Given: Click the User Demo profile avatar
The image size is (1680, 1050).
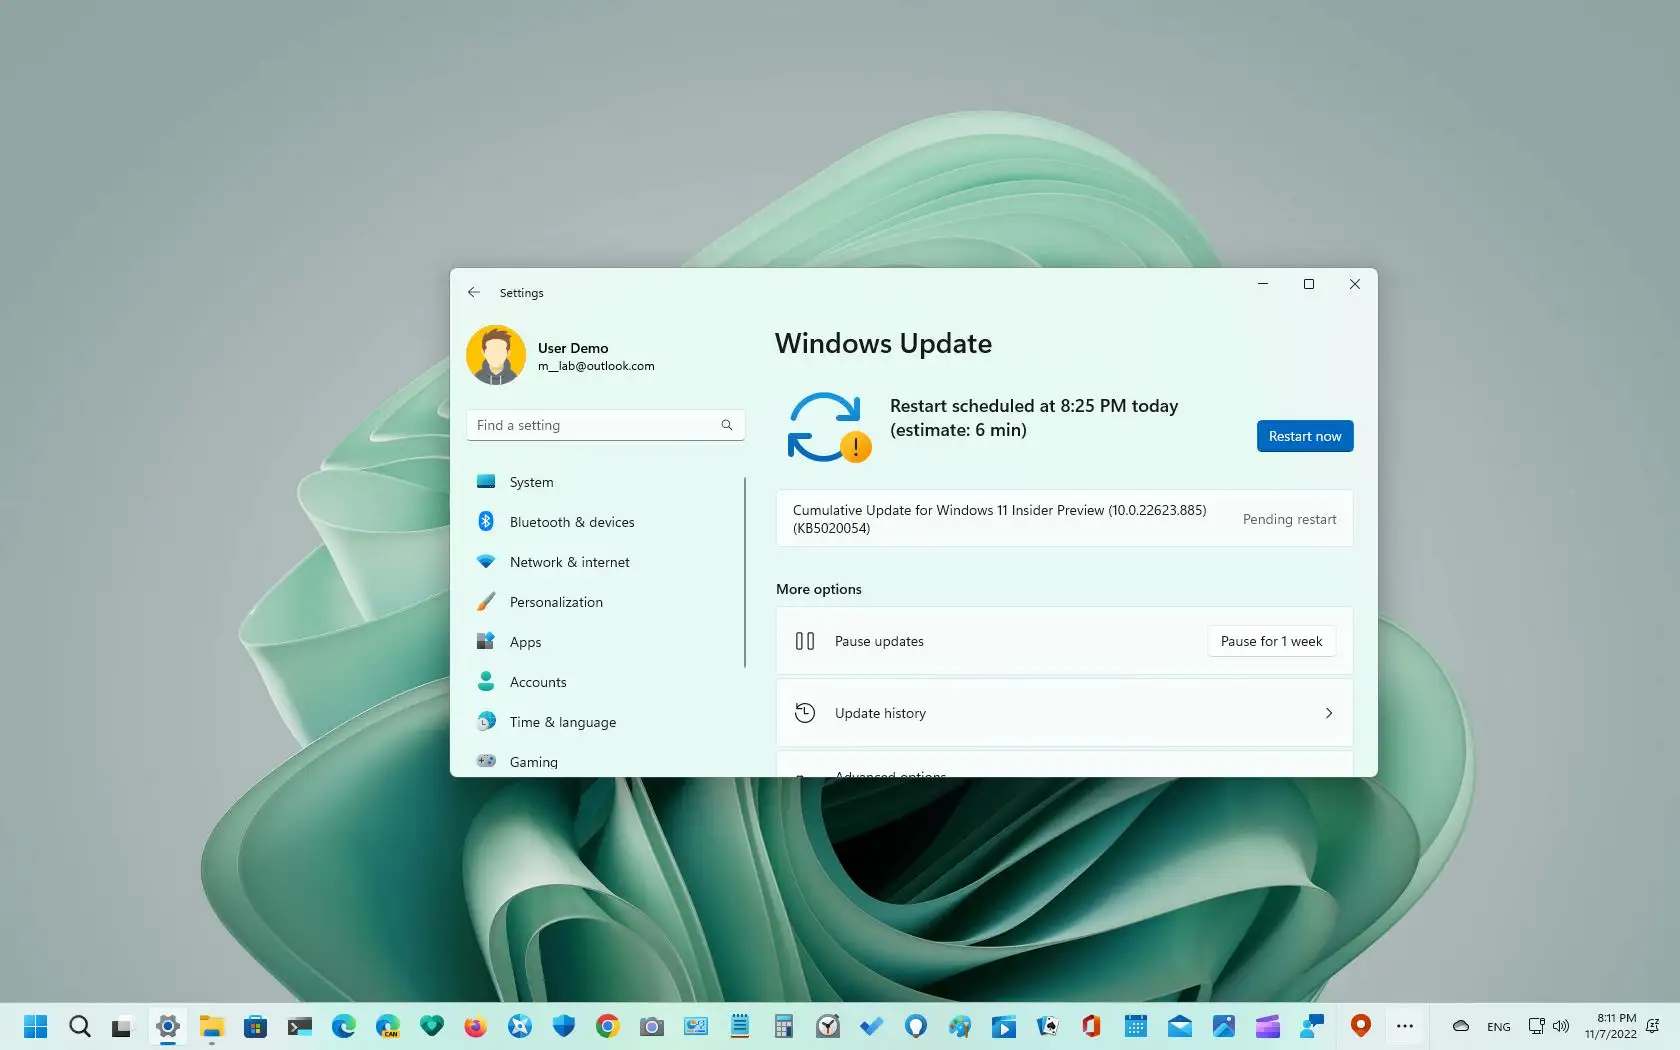Looking at the screenshot, I should point(497,355).
